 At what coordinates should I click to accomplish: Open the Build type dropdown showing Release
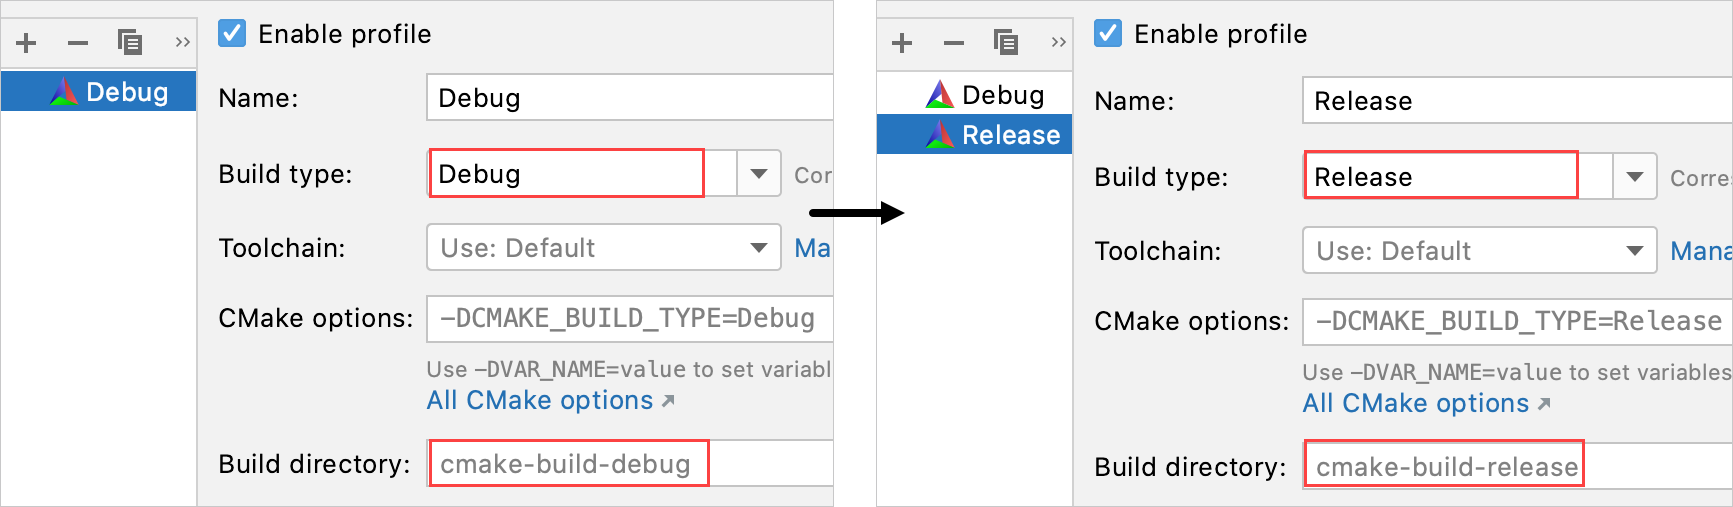1635,177
